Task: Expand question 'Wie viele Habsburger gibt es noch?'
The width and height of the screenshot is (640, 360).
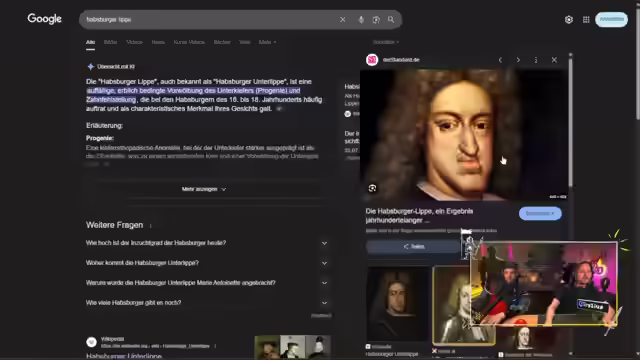Action: click(208, 302)
